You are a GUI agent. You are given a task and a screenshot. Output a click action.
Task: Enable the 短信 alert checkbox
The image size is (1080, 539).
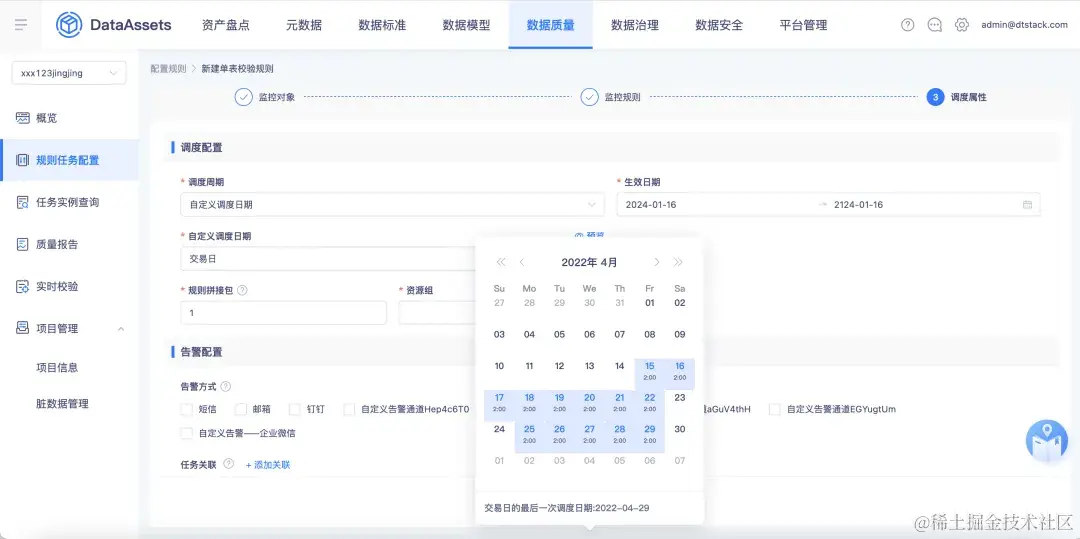186,410
